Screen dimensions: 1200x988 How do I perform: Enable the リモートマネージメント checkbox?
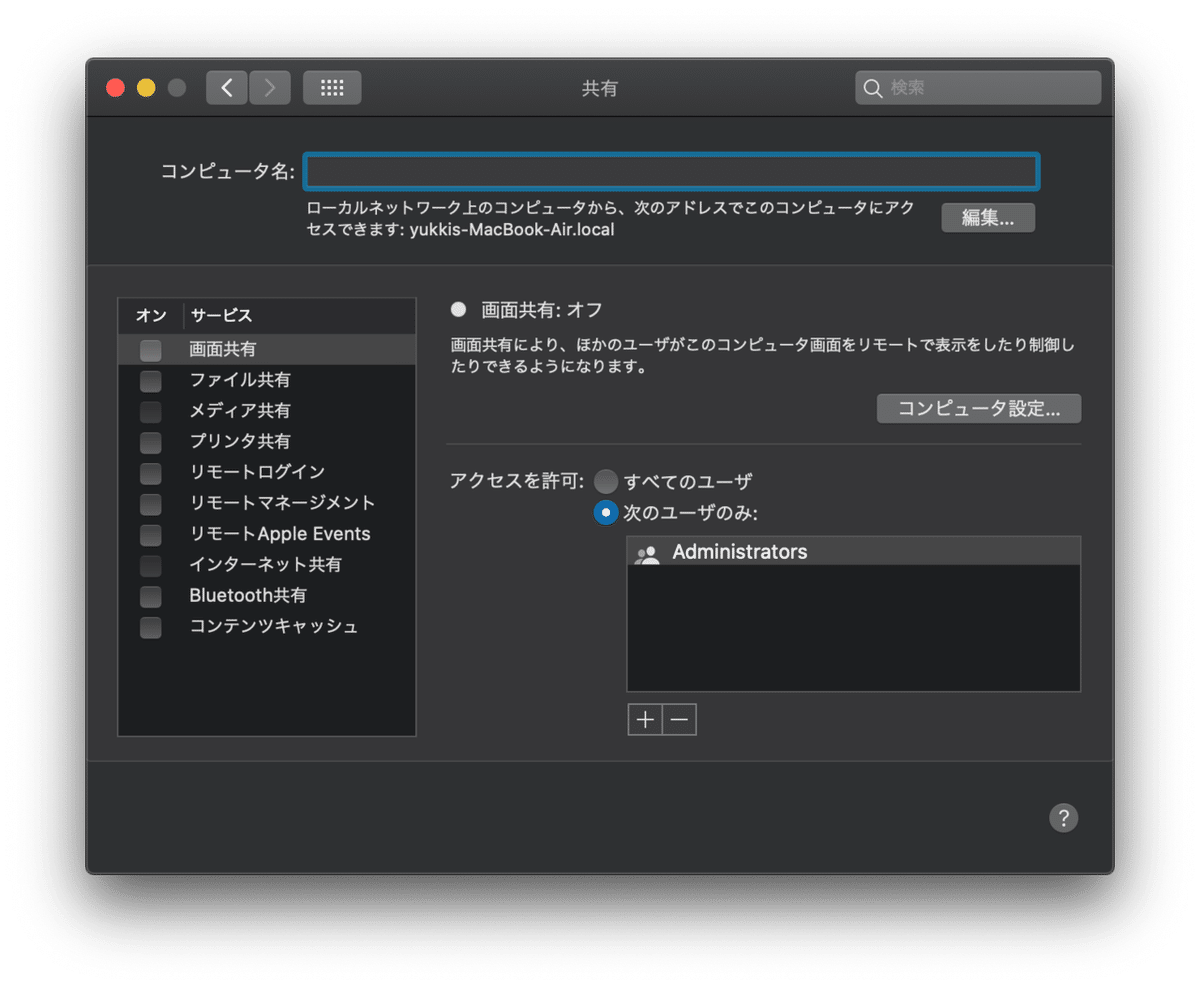[x=151, y=504]
